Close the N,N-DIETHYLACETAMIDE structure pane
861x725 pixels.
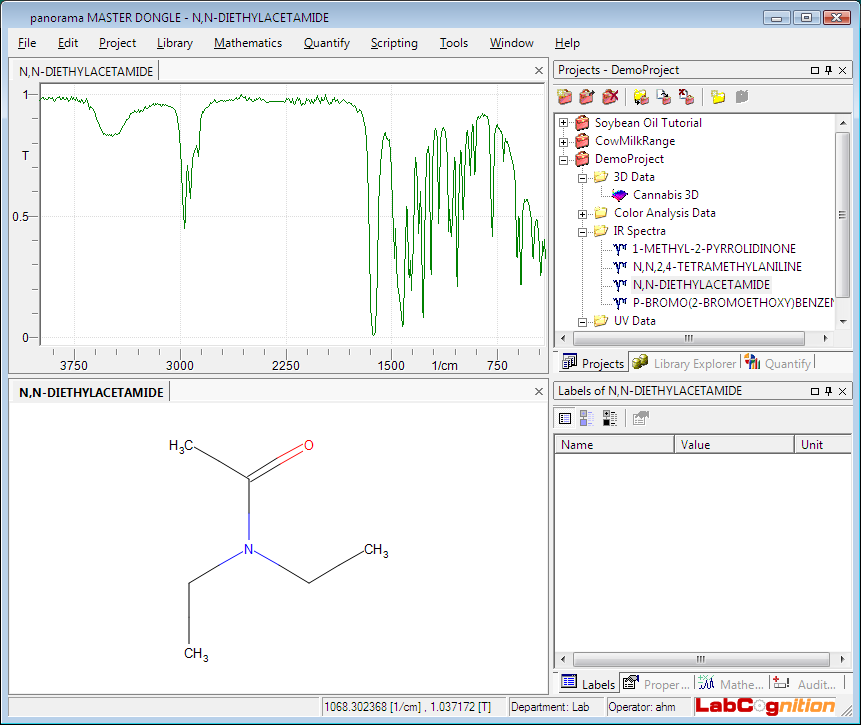point(539,392)
